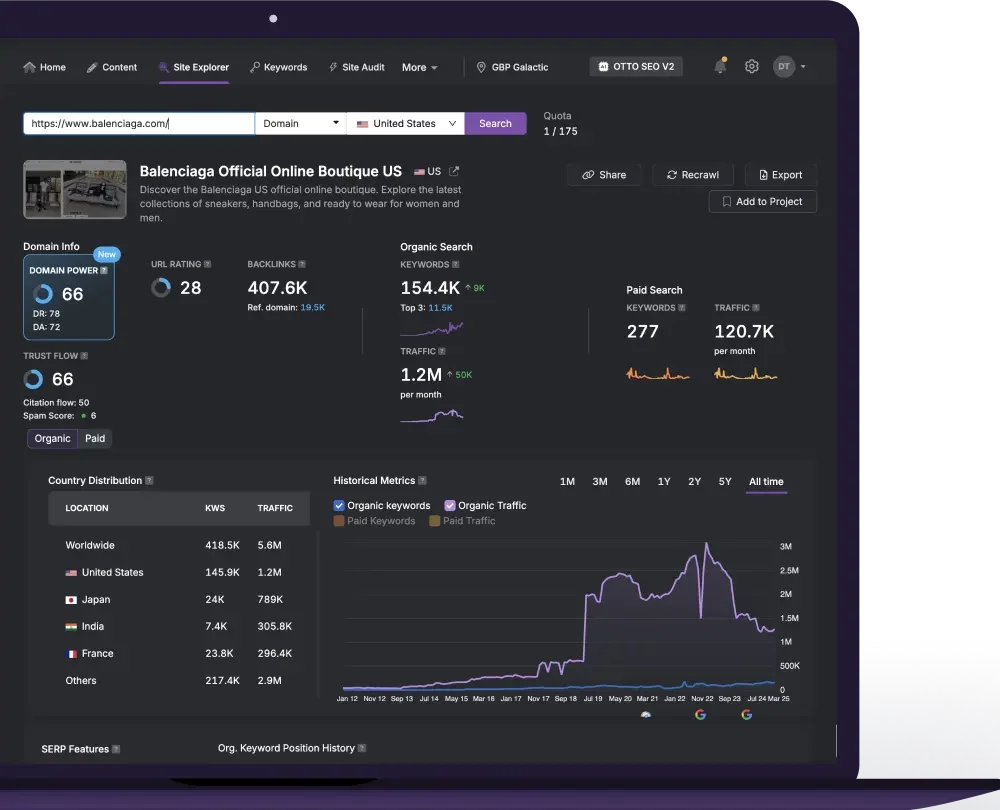Screen dimensions: 1000x810
Task: Select the 6M time range
Action: pyautogui.click(x=632, y=482)
